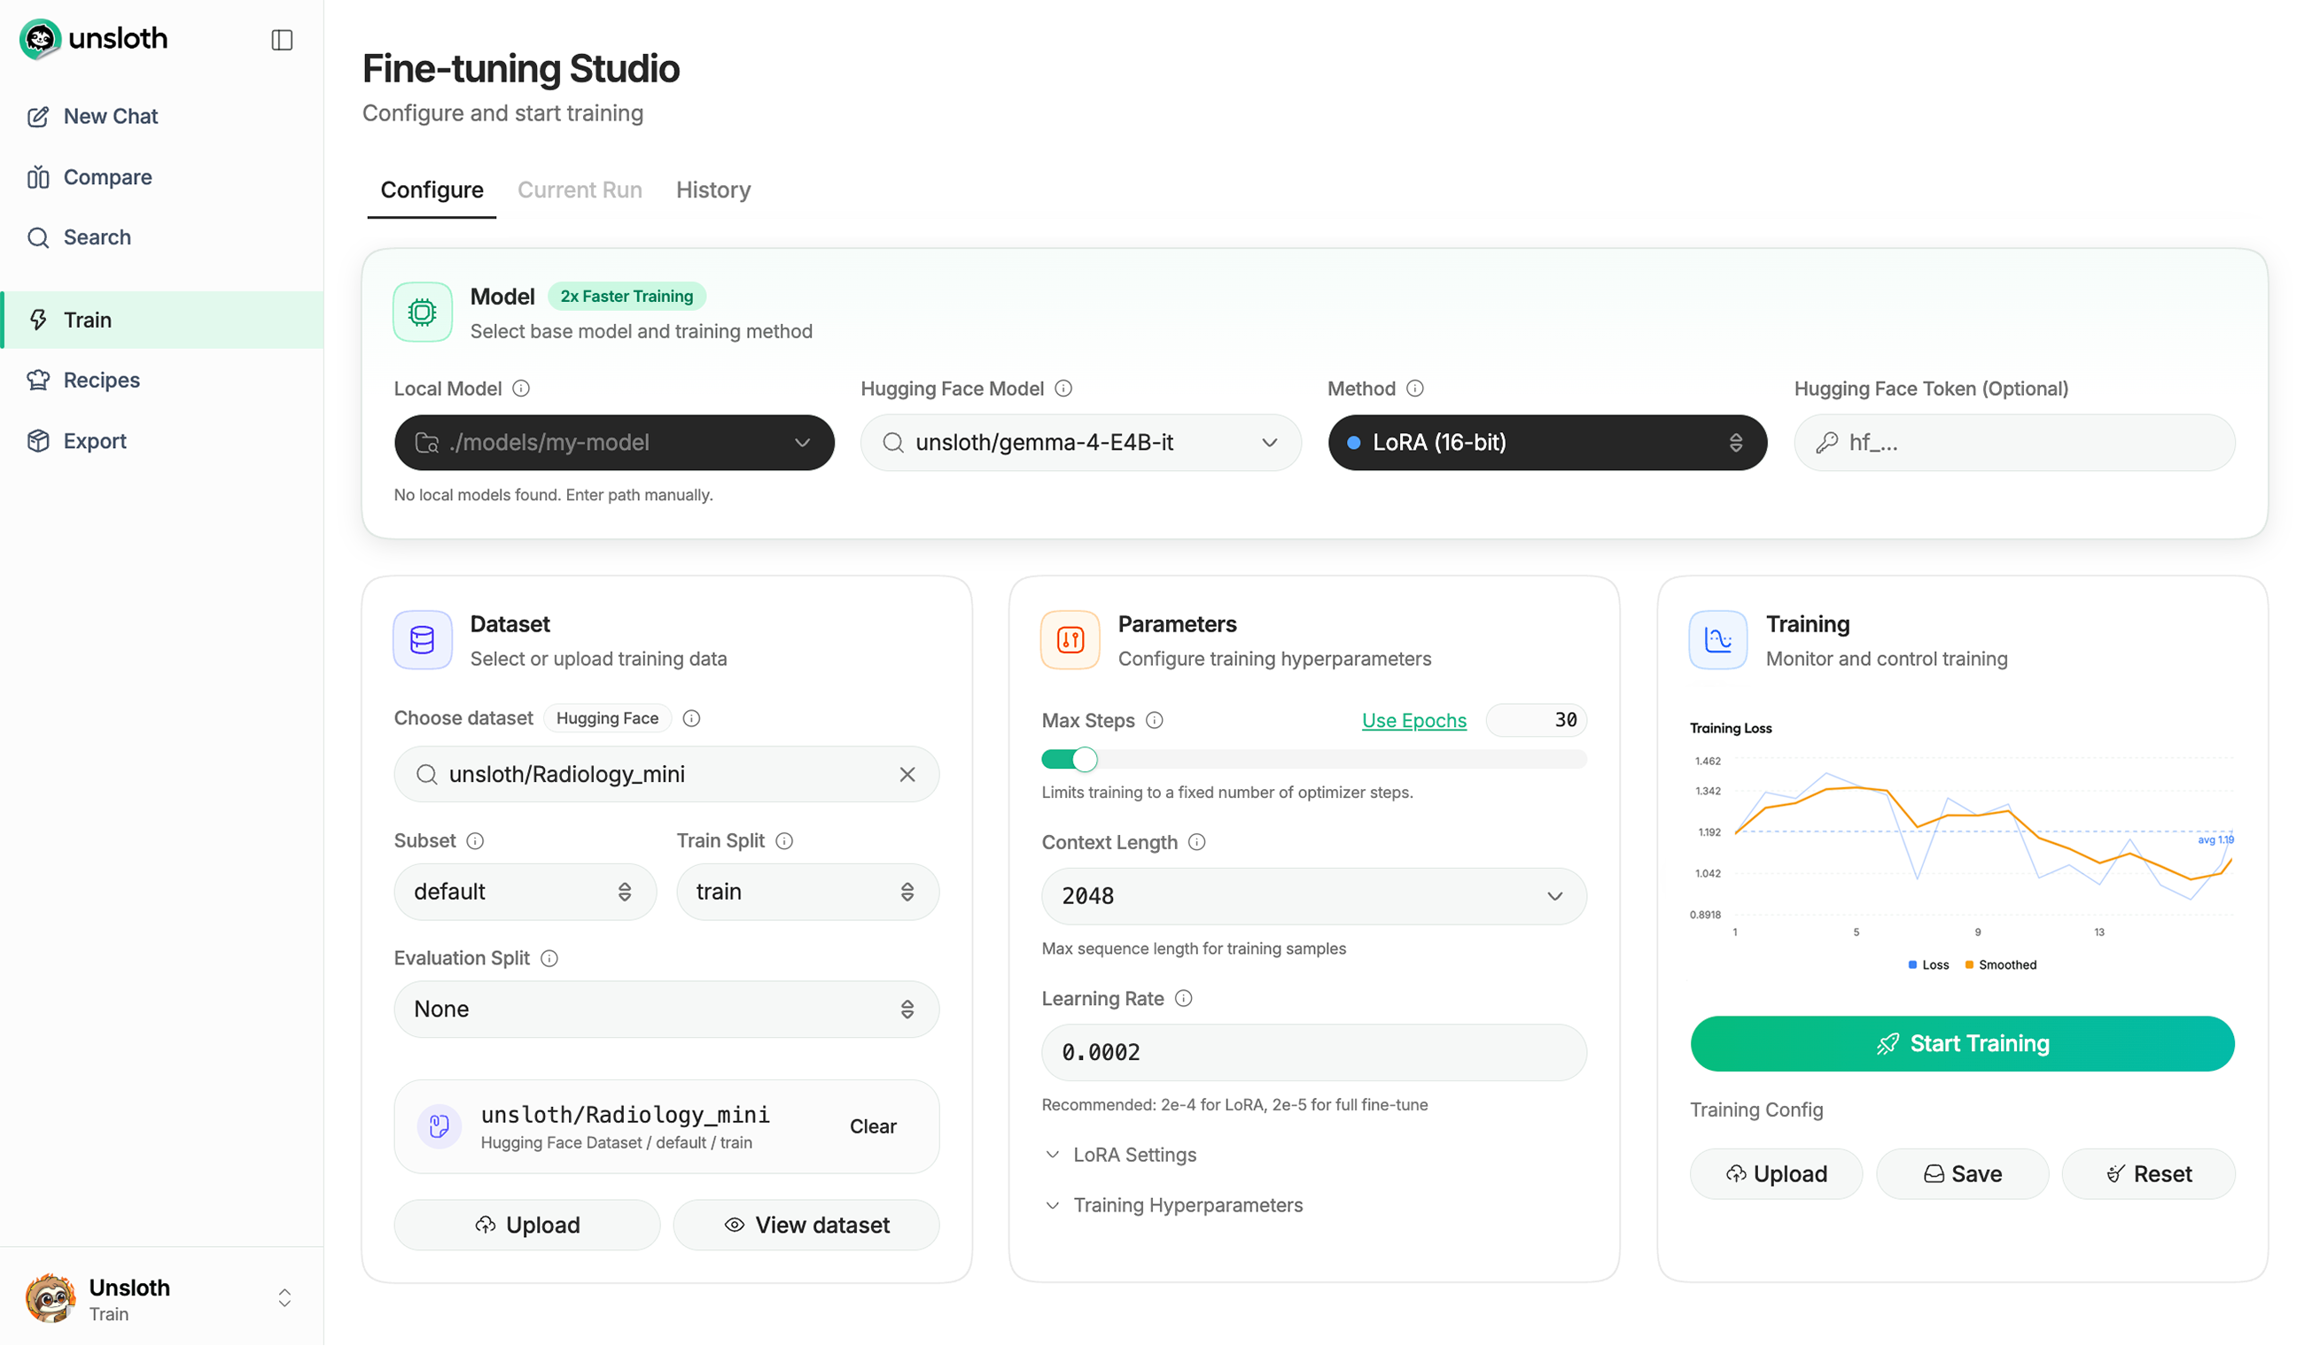Click the dataset search magnifier icon
This screenshot has width=2304, height=1346.
pyautogui.click(x=427, y=774)
